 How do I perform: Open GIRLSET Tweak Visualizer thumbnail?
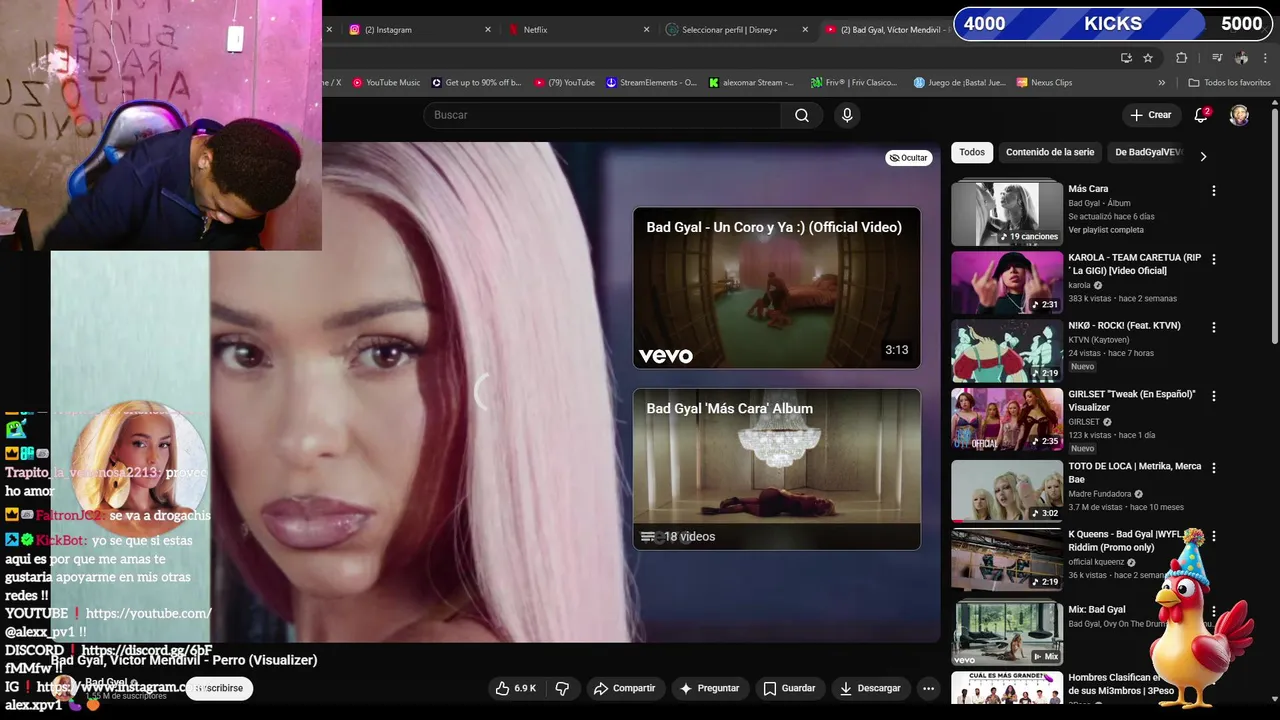point(1007,420)
